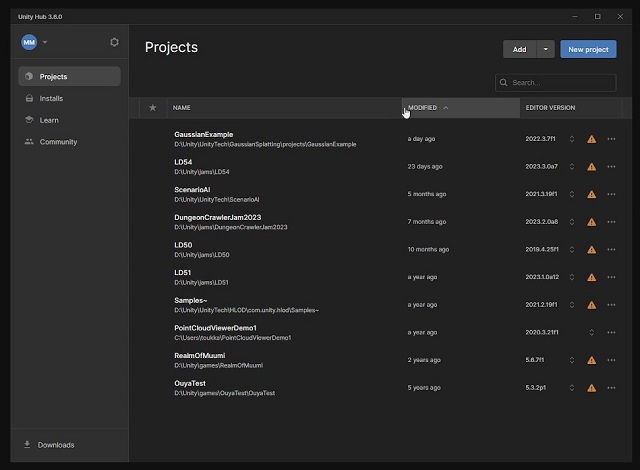Open Preferences gear icon in sidebar

point(114,42)
